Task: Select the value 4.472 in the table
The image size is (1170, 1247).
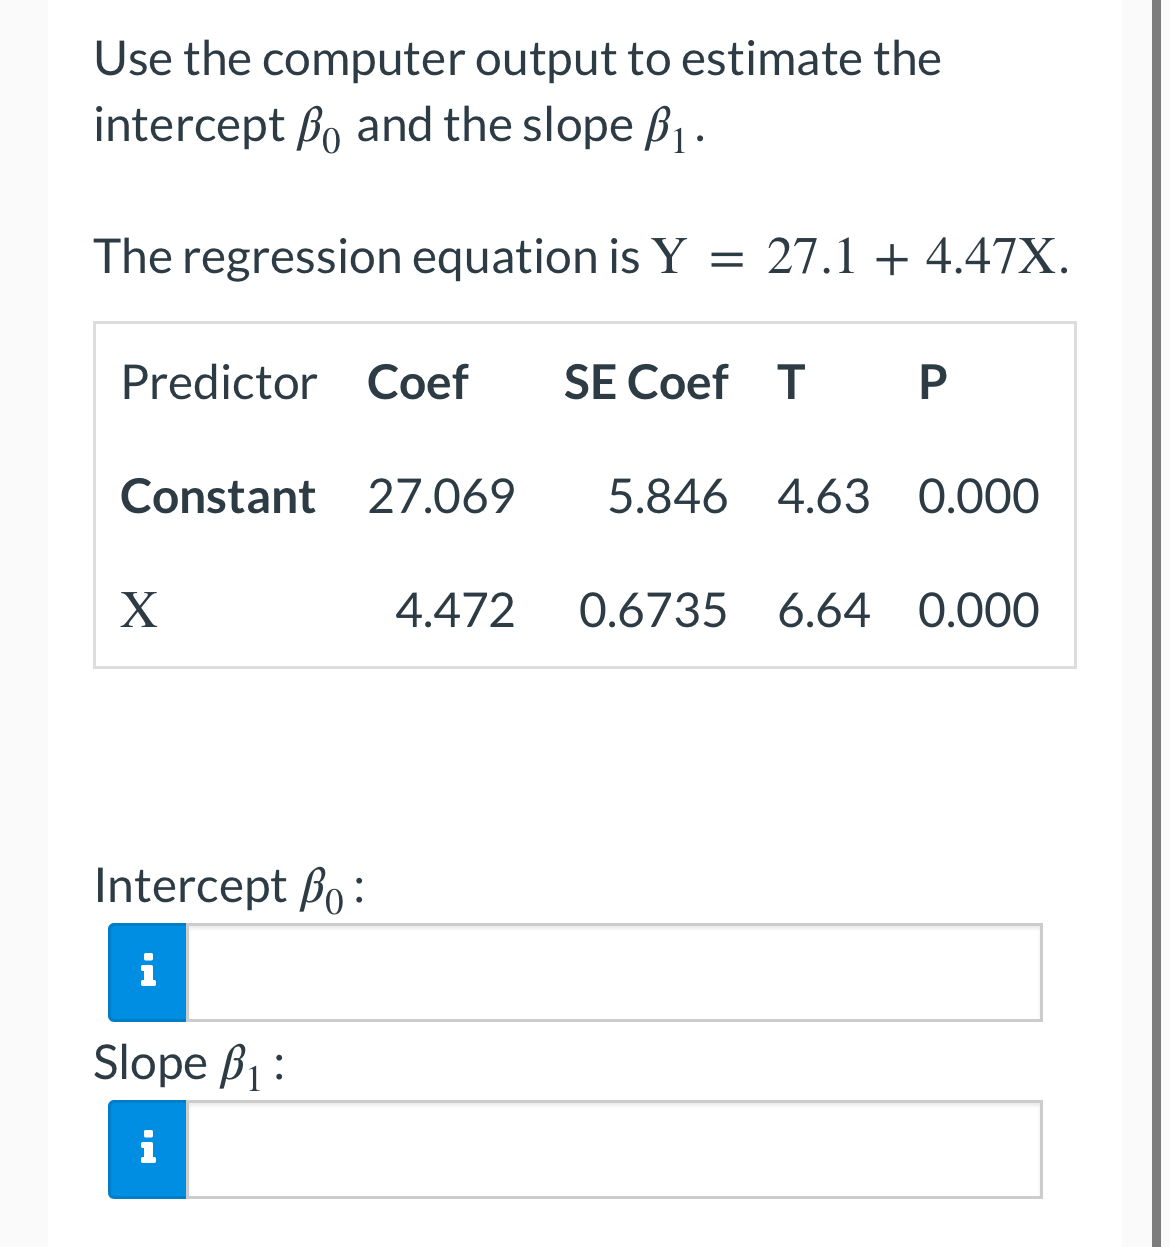Action: click(x=456, y=611)
